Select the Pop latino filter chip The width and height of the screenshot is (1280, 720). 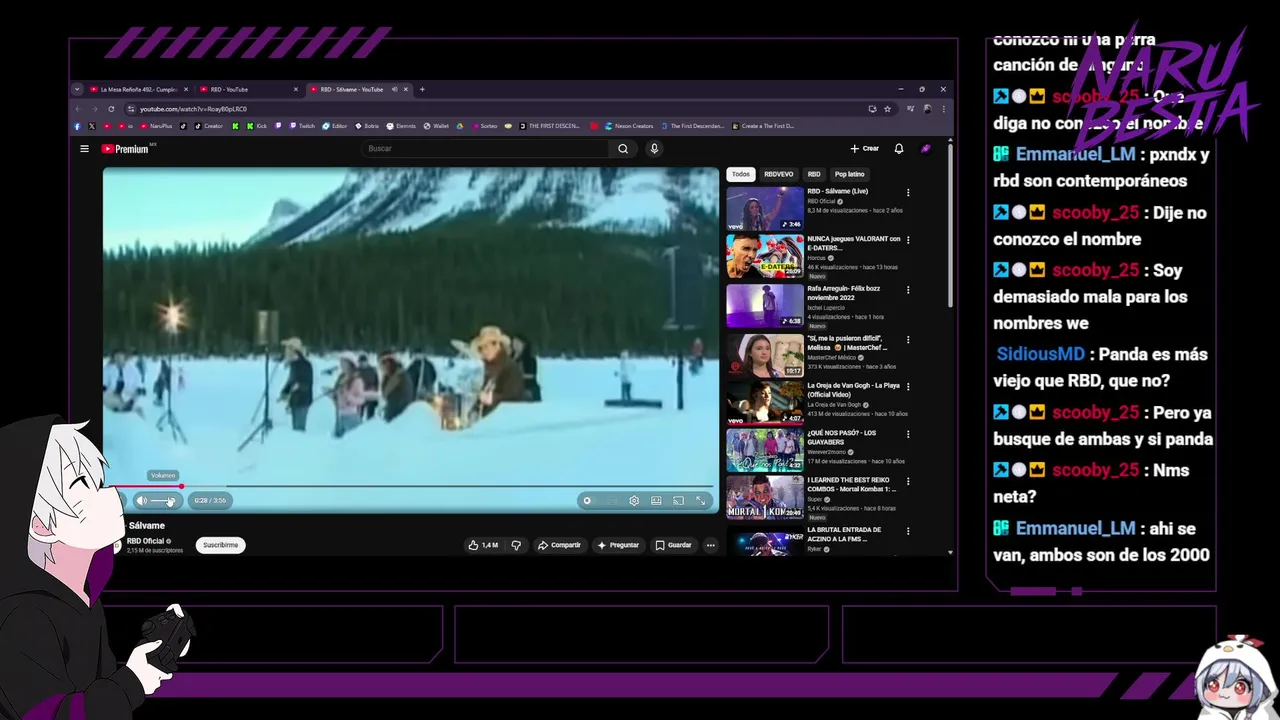[850, 174]
